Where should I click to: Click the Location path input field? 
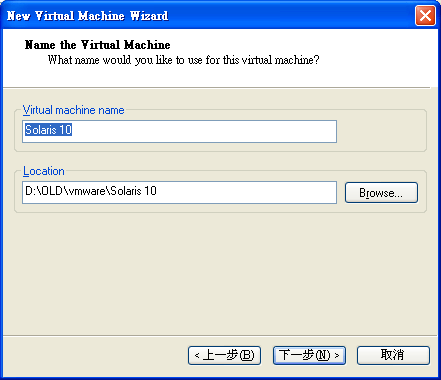click(x=179, y=192)
